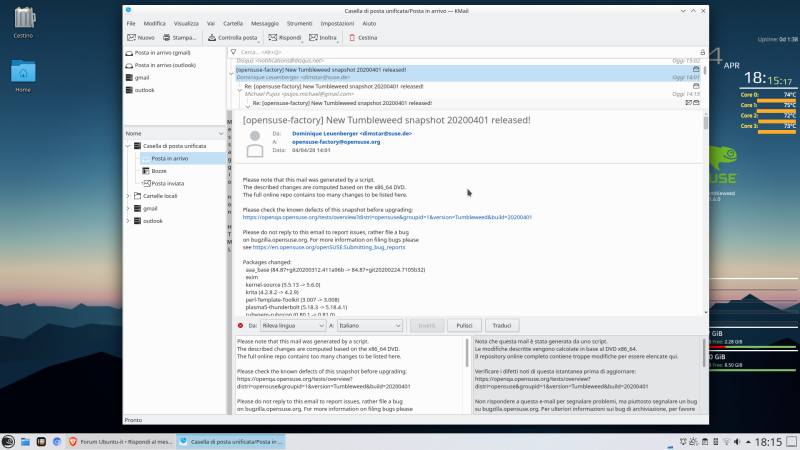Click the volume speaker tray icon
The image size is (800, 450).
tap(737, 442)
